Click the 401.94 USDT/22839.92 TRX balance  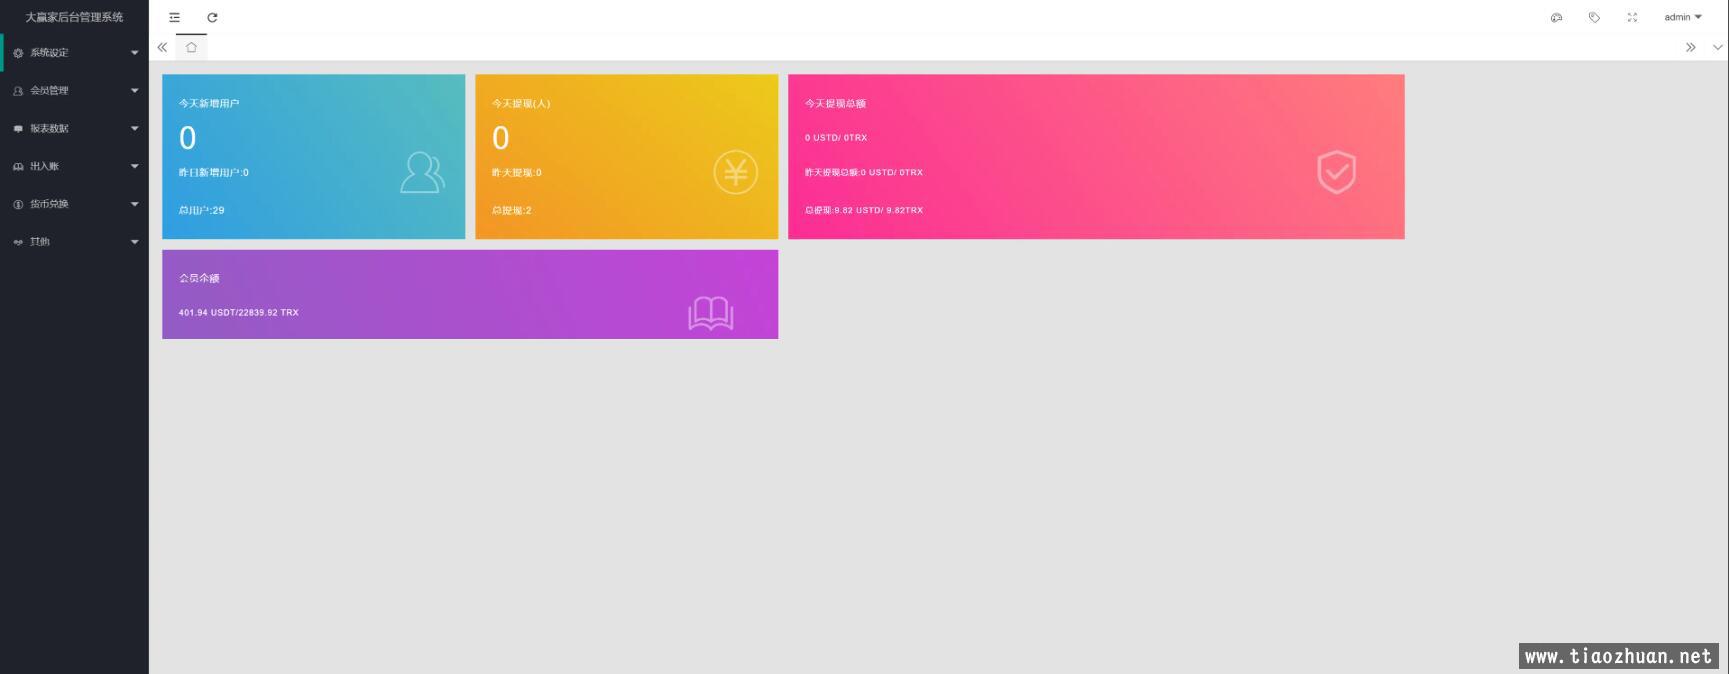(239, 313)
